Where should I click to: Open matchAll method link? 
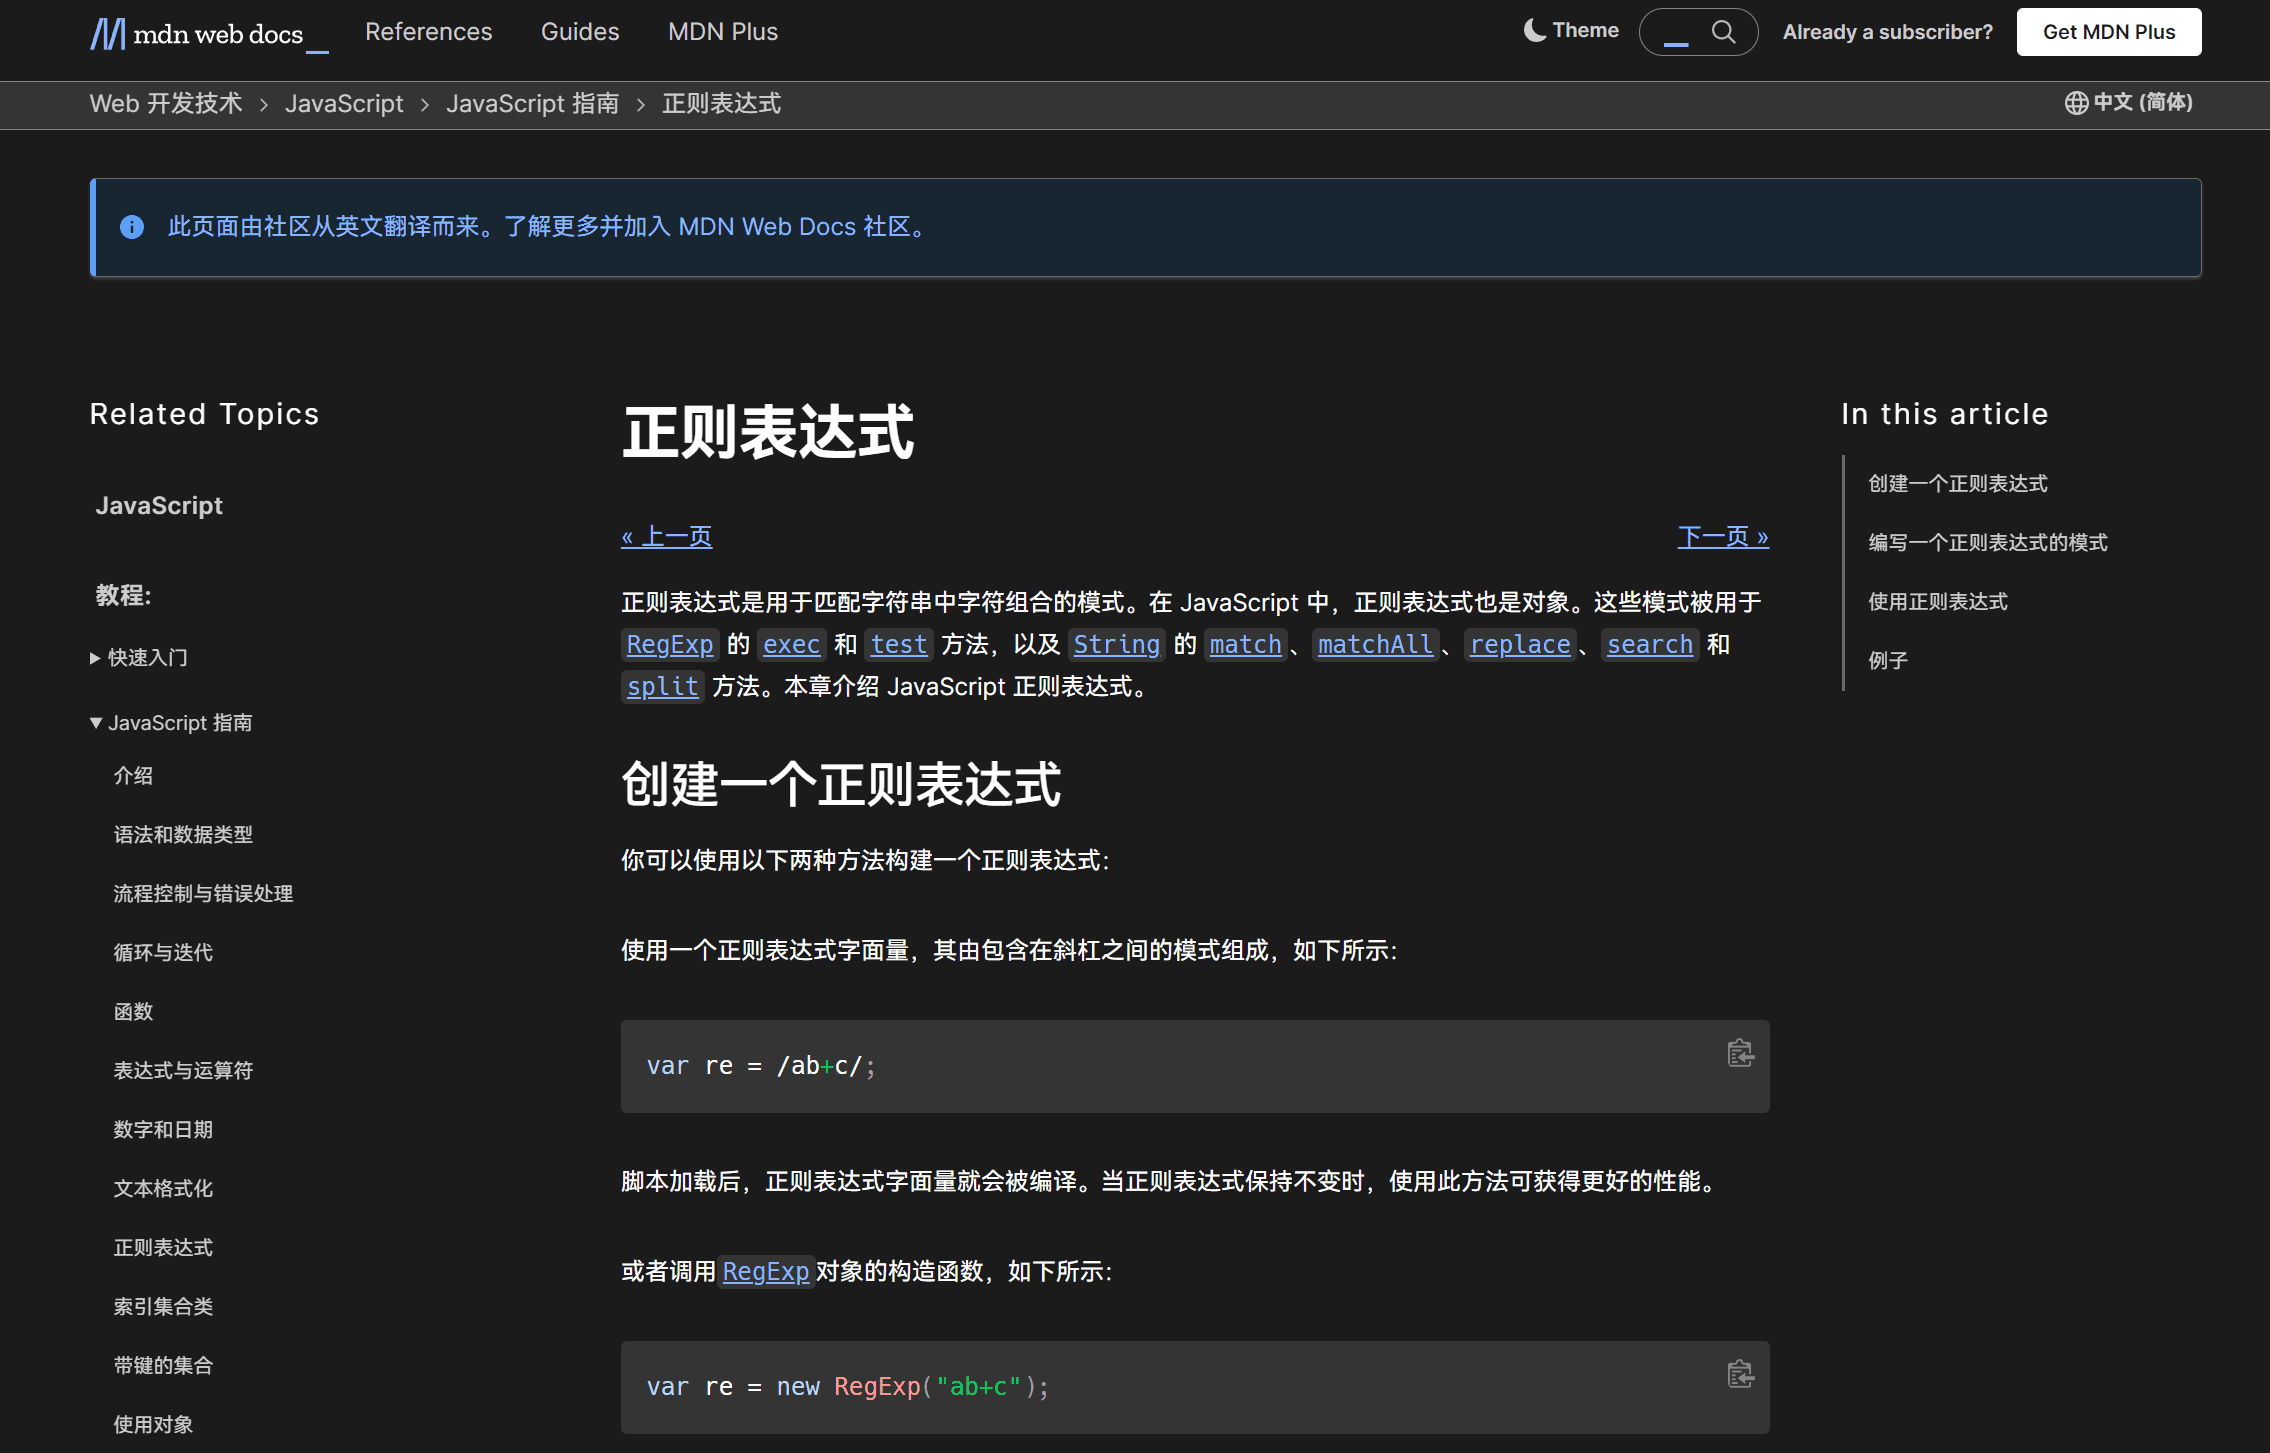pyautogui.click(x=1375, y=644)
